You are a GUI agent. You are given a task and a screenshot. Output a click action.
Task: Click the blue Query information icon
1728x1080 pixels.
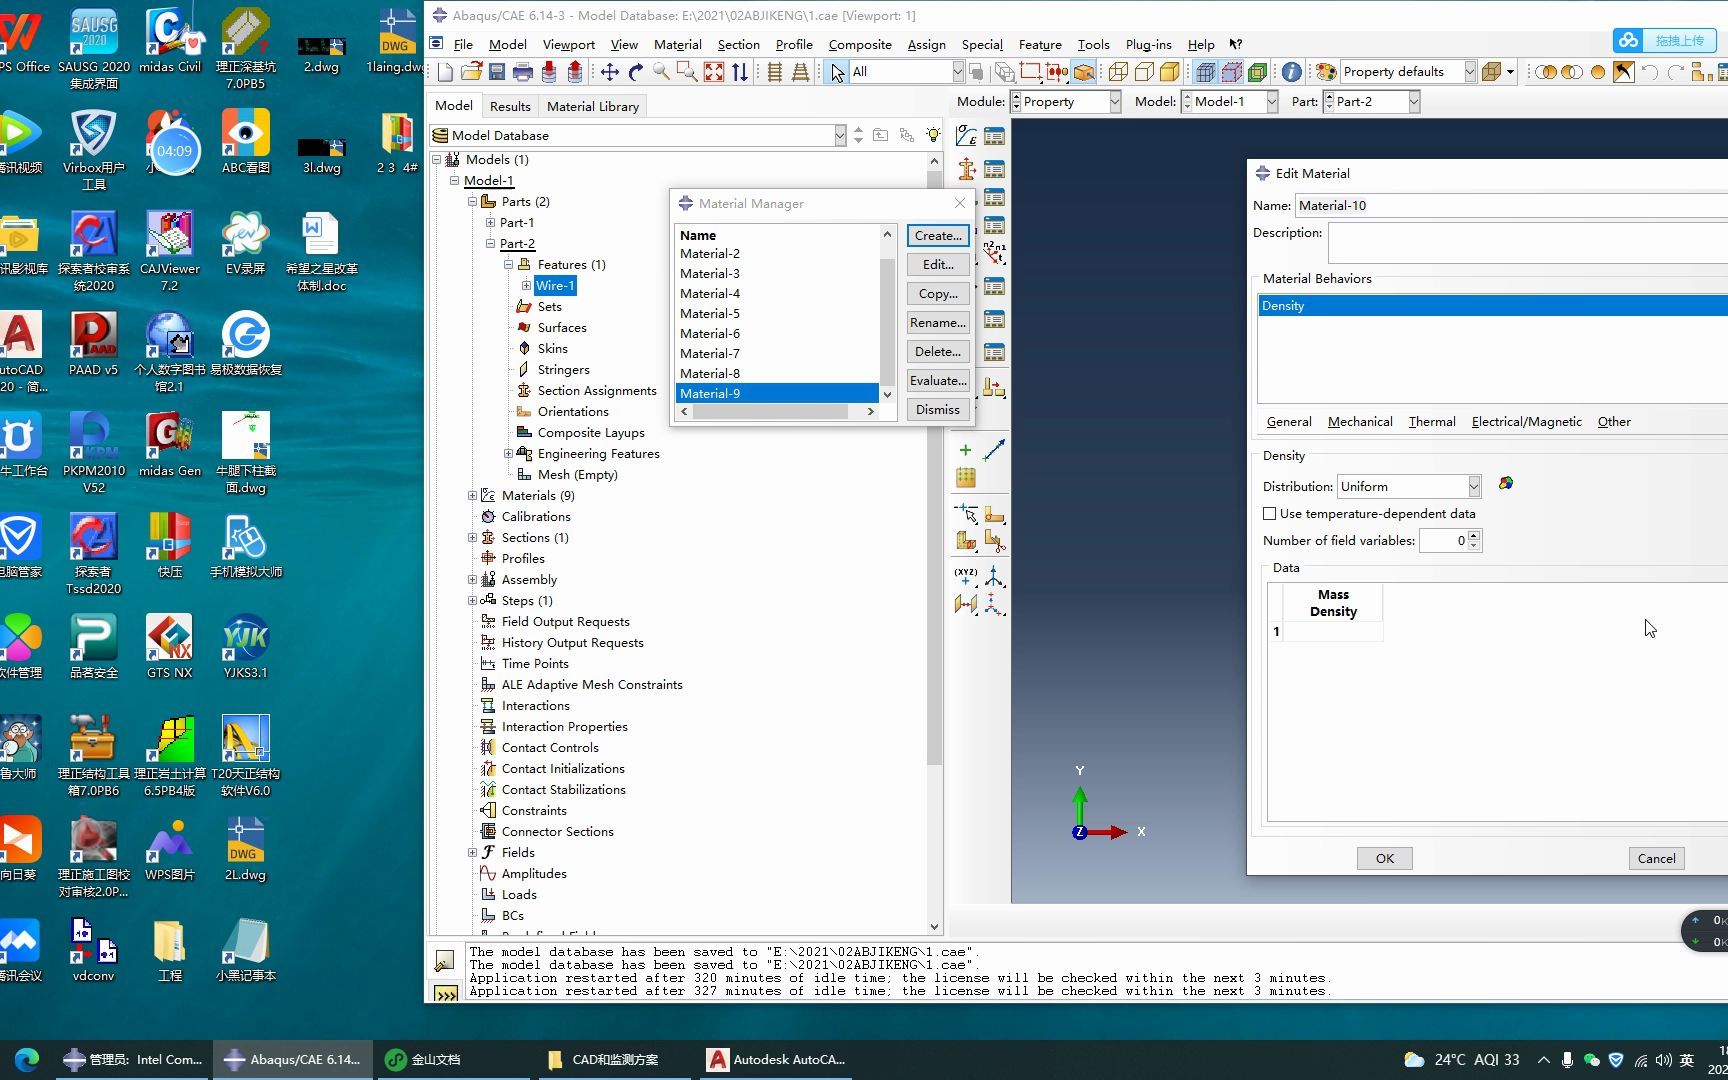pos(1292,72)
